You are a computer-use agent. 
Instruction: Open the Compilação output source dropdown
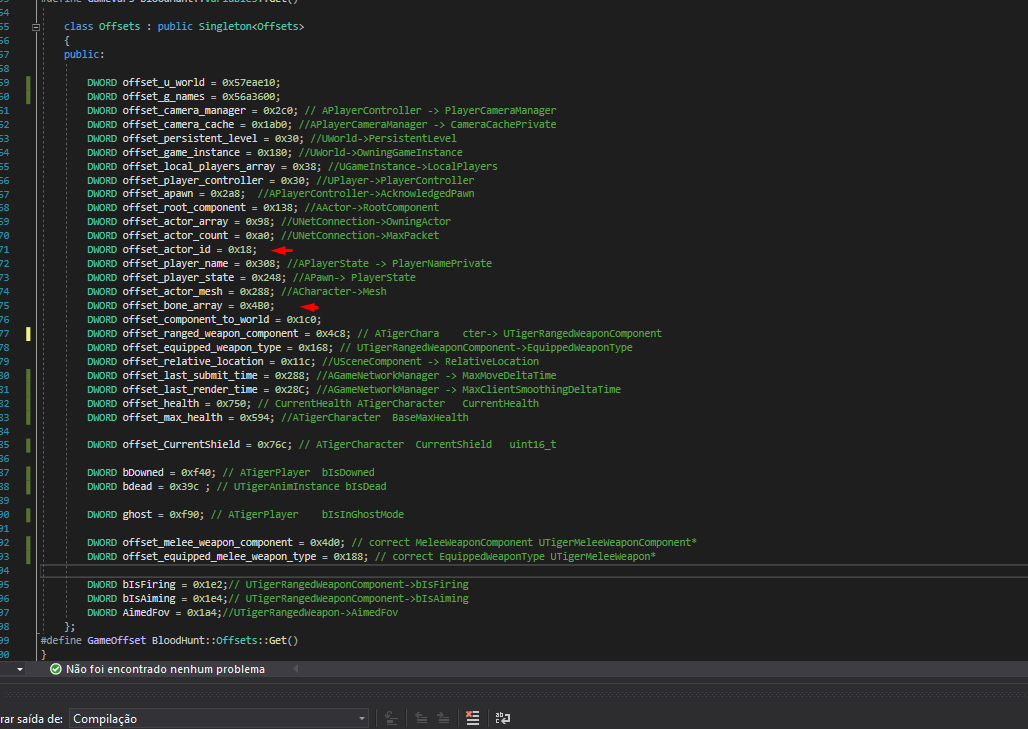[x=219, y=719]
